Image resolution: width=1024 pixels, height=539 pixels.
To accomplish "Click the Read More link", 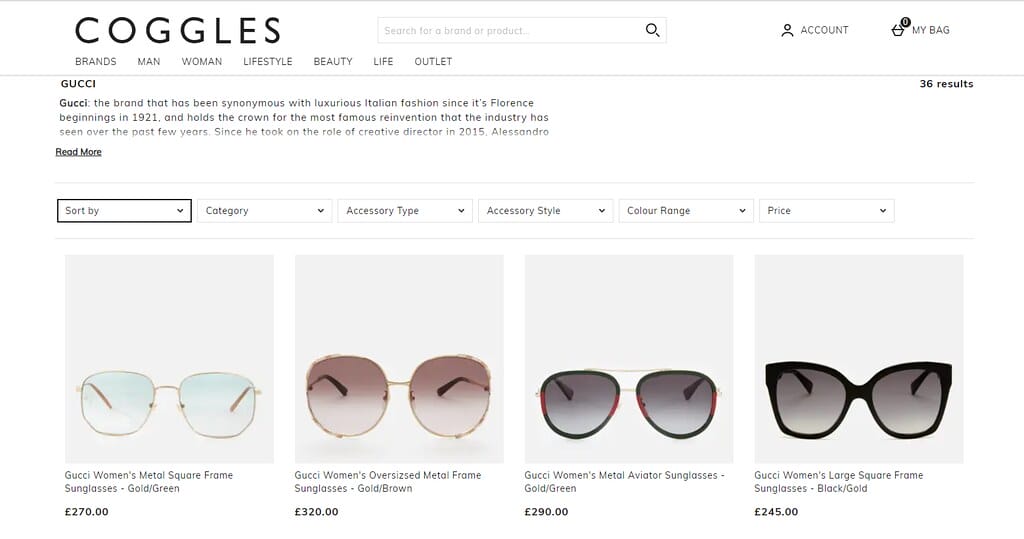I will pyautogui.click(x=78, y=152).
